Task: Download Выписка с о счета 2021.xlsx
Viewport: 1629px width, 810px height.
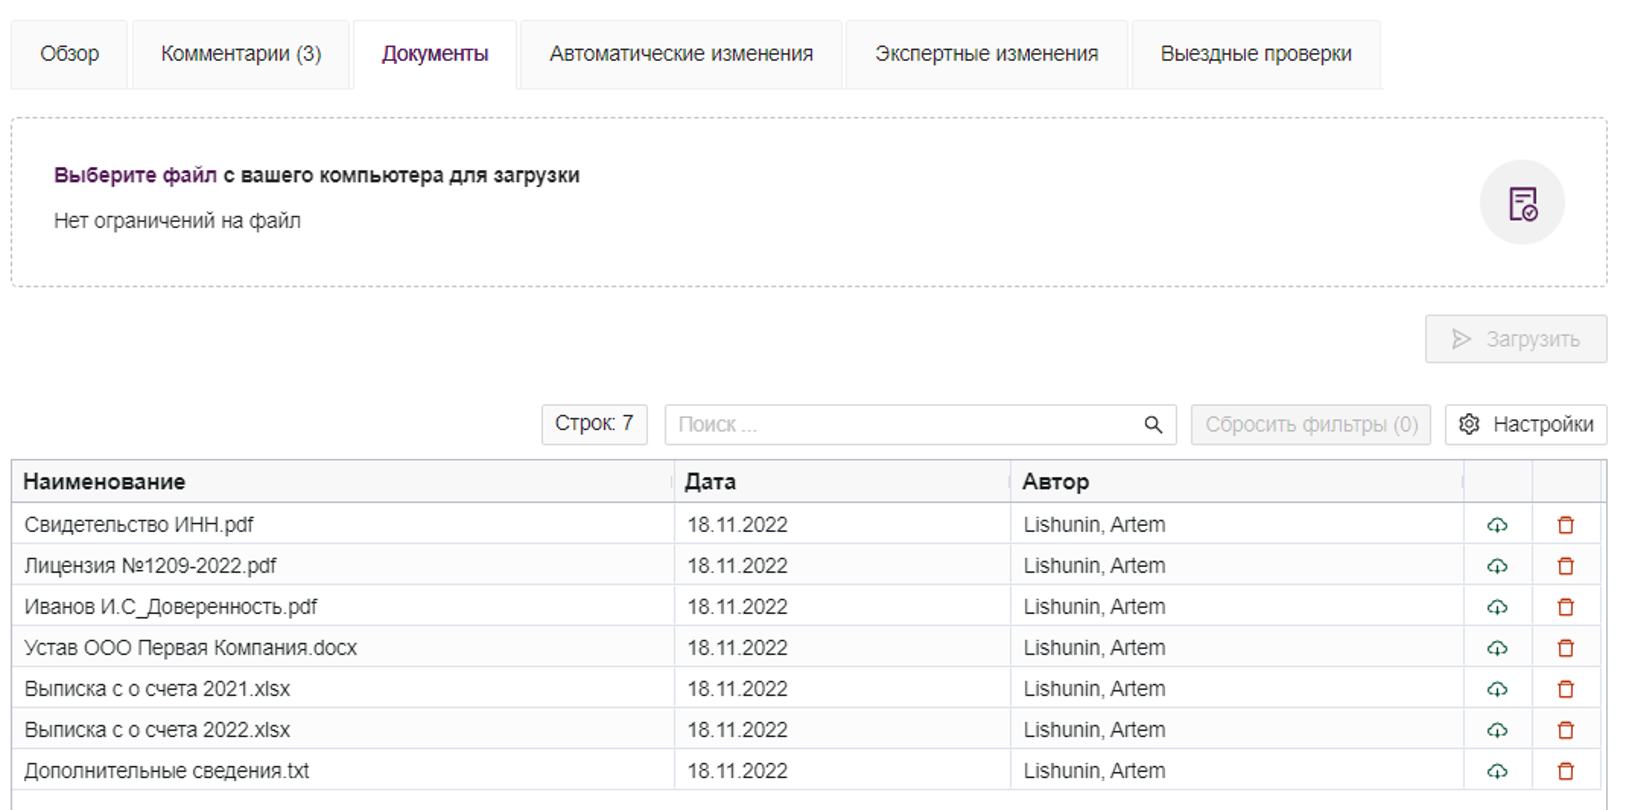Action: tap(1496, 689)
